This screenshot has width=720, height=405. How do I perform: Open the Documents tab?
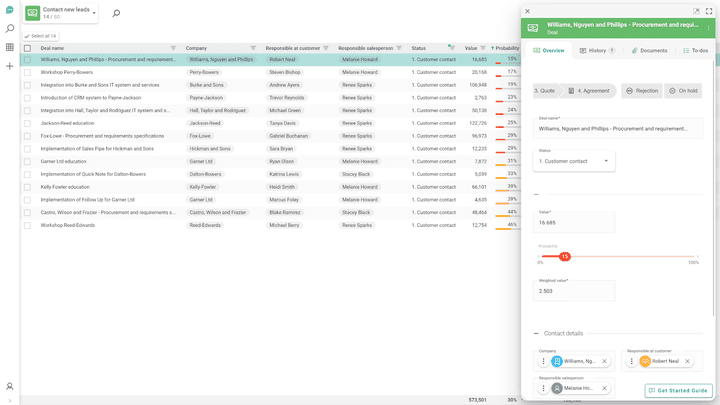[649, 50]
